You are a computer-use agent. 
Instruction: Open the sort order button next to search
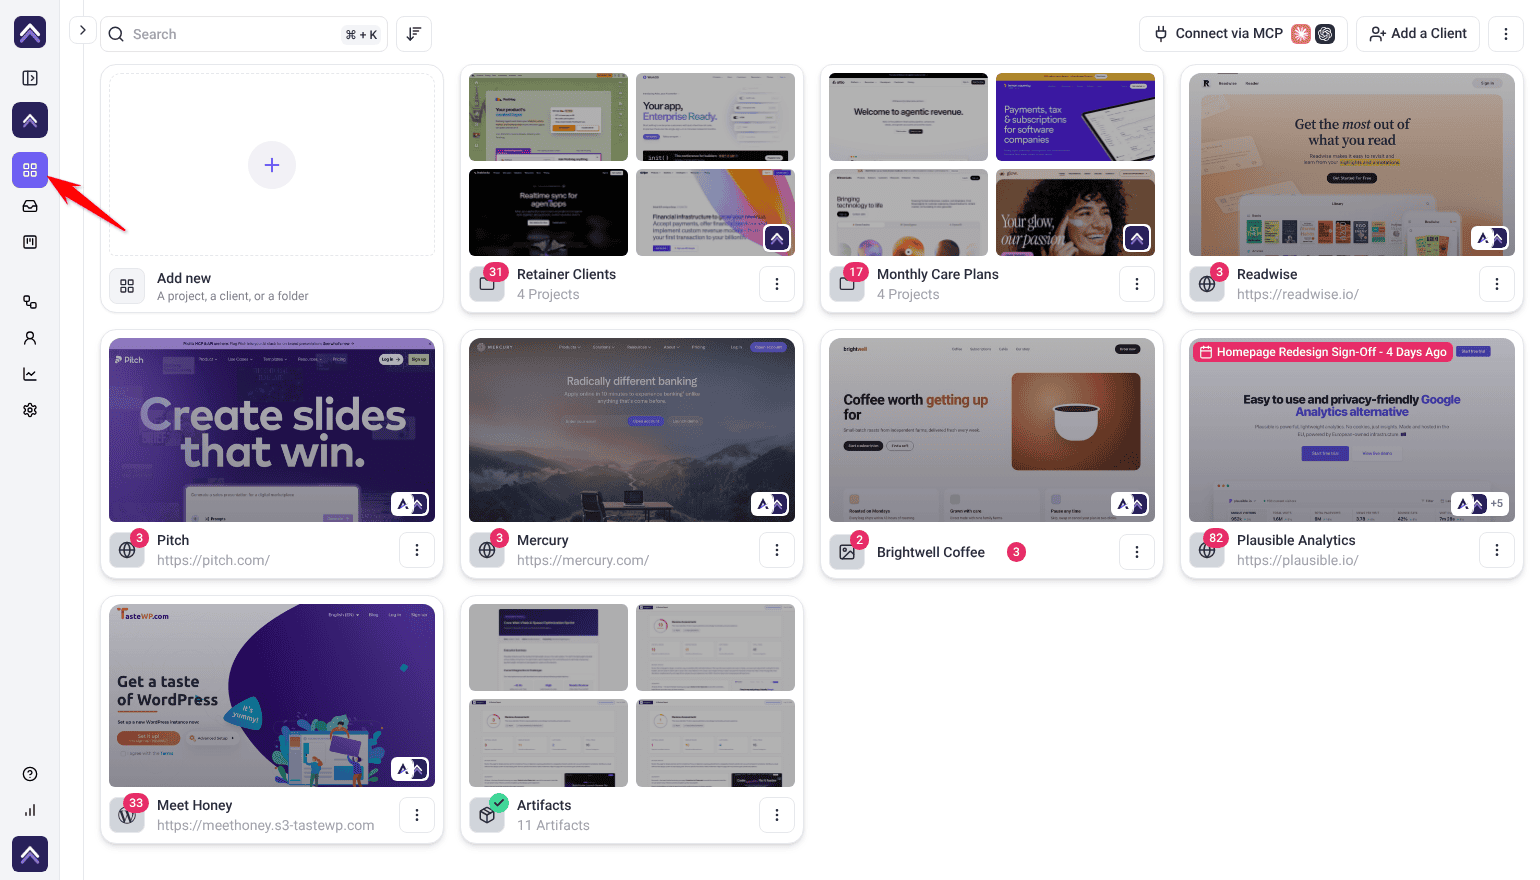(x=414, y=34)
